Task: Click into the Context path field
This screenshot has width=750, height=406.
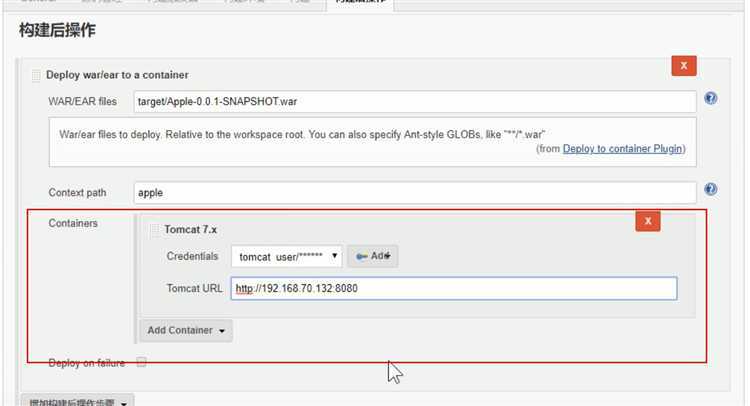Action: pos(414,192)
